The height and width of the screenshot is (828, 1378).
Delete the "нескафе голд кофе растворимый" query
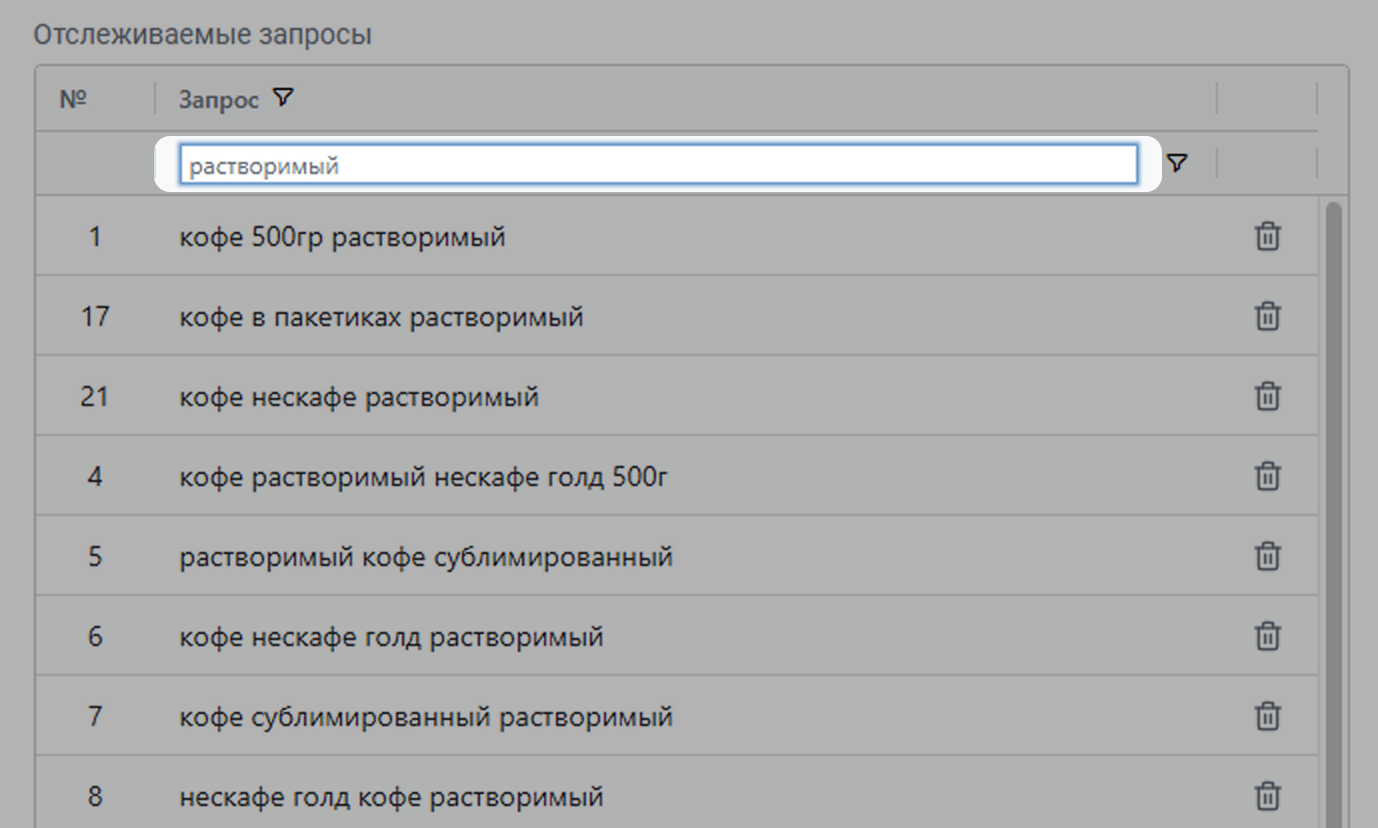coord(1267,796)
